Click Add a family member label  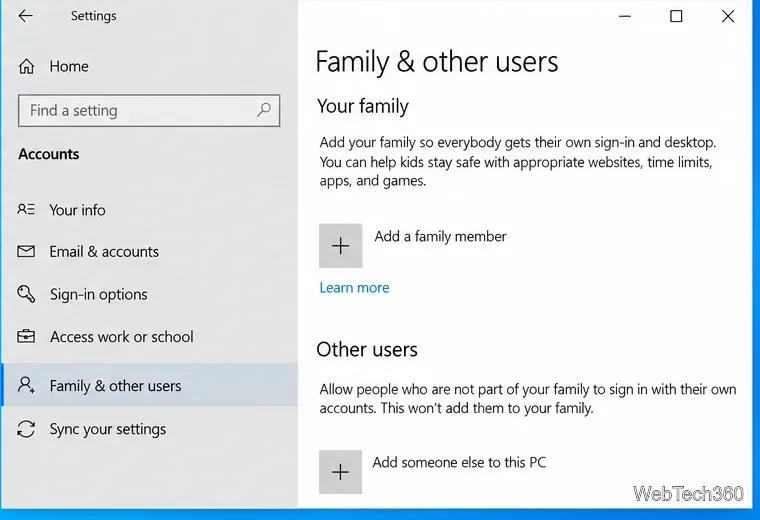(x=440, y=236)
